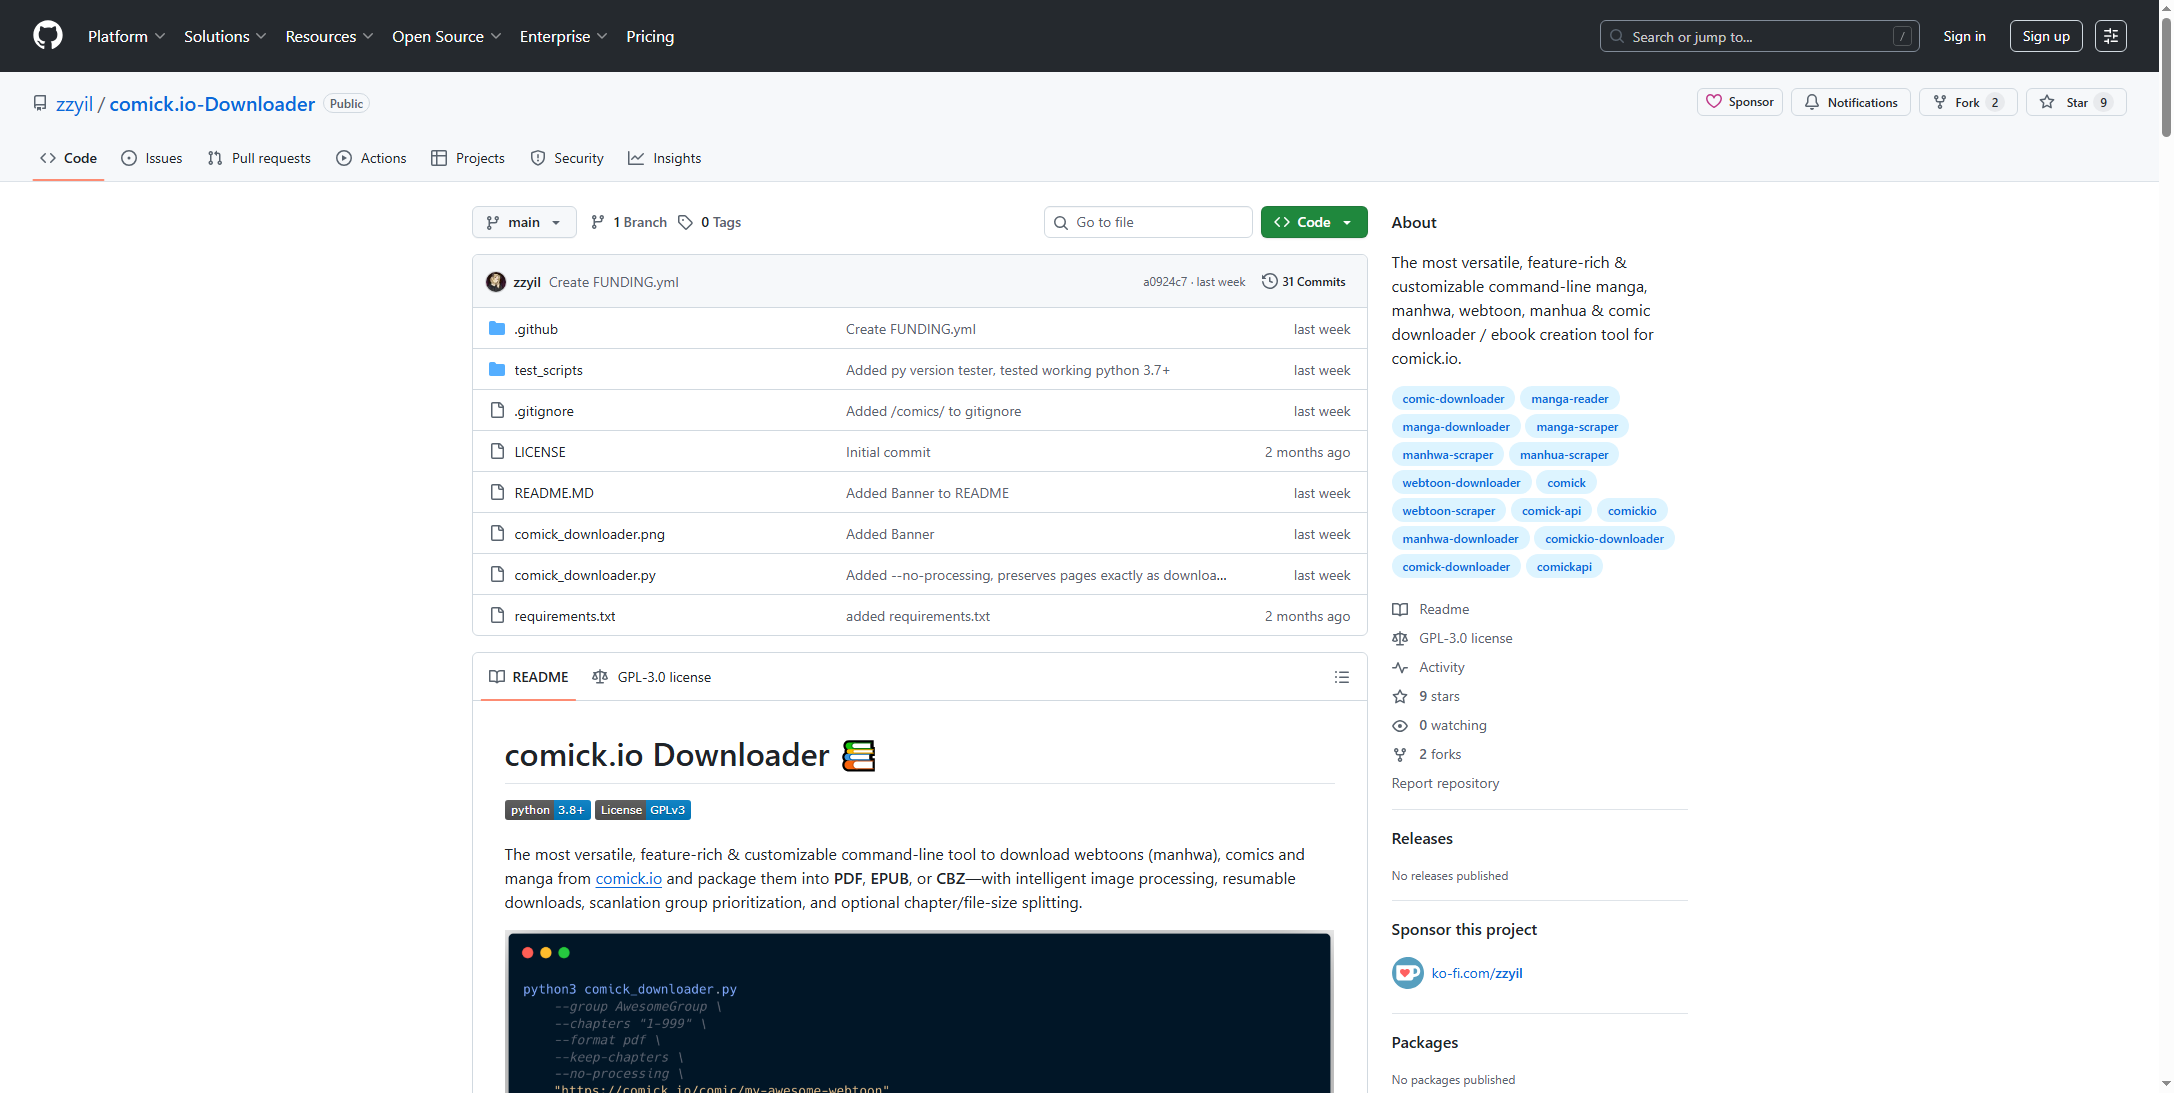Click the Search or jump to field
The image size is (2174, 1093).
[1759, 36]
